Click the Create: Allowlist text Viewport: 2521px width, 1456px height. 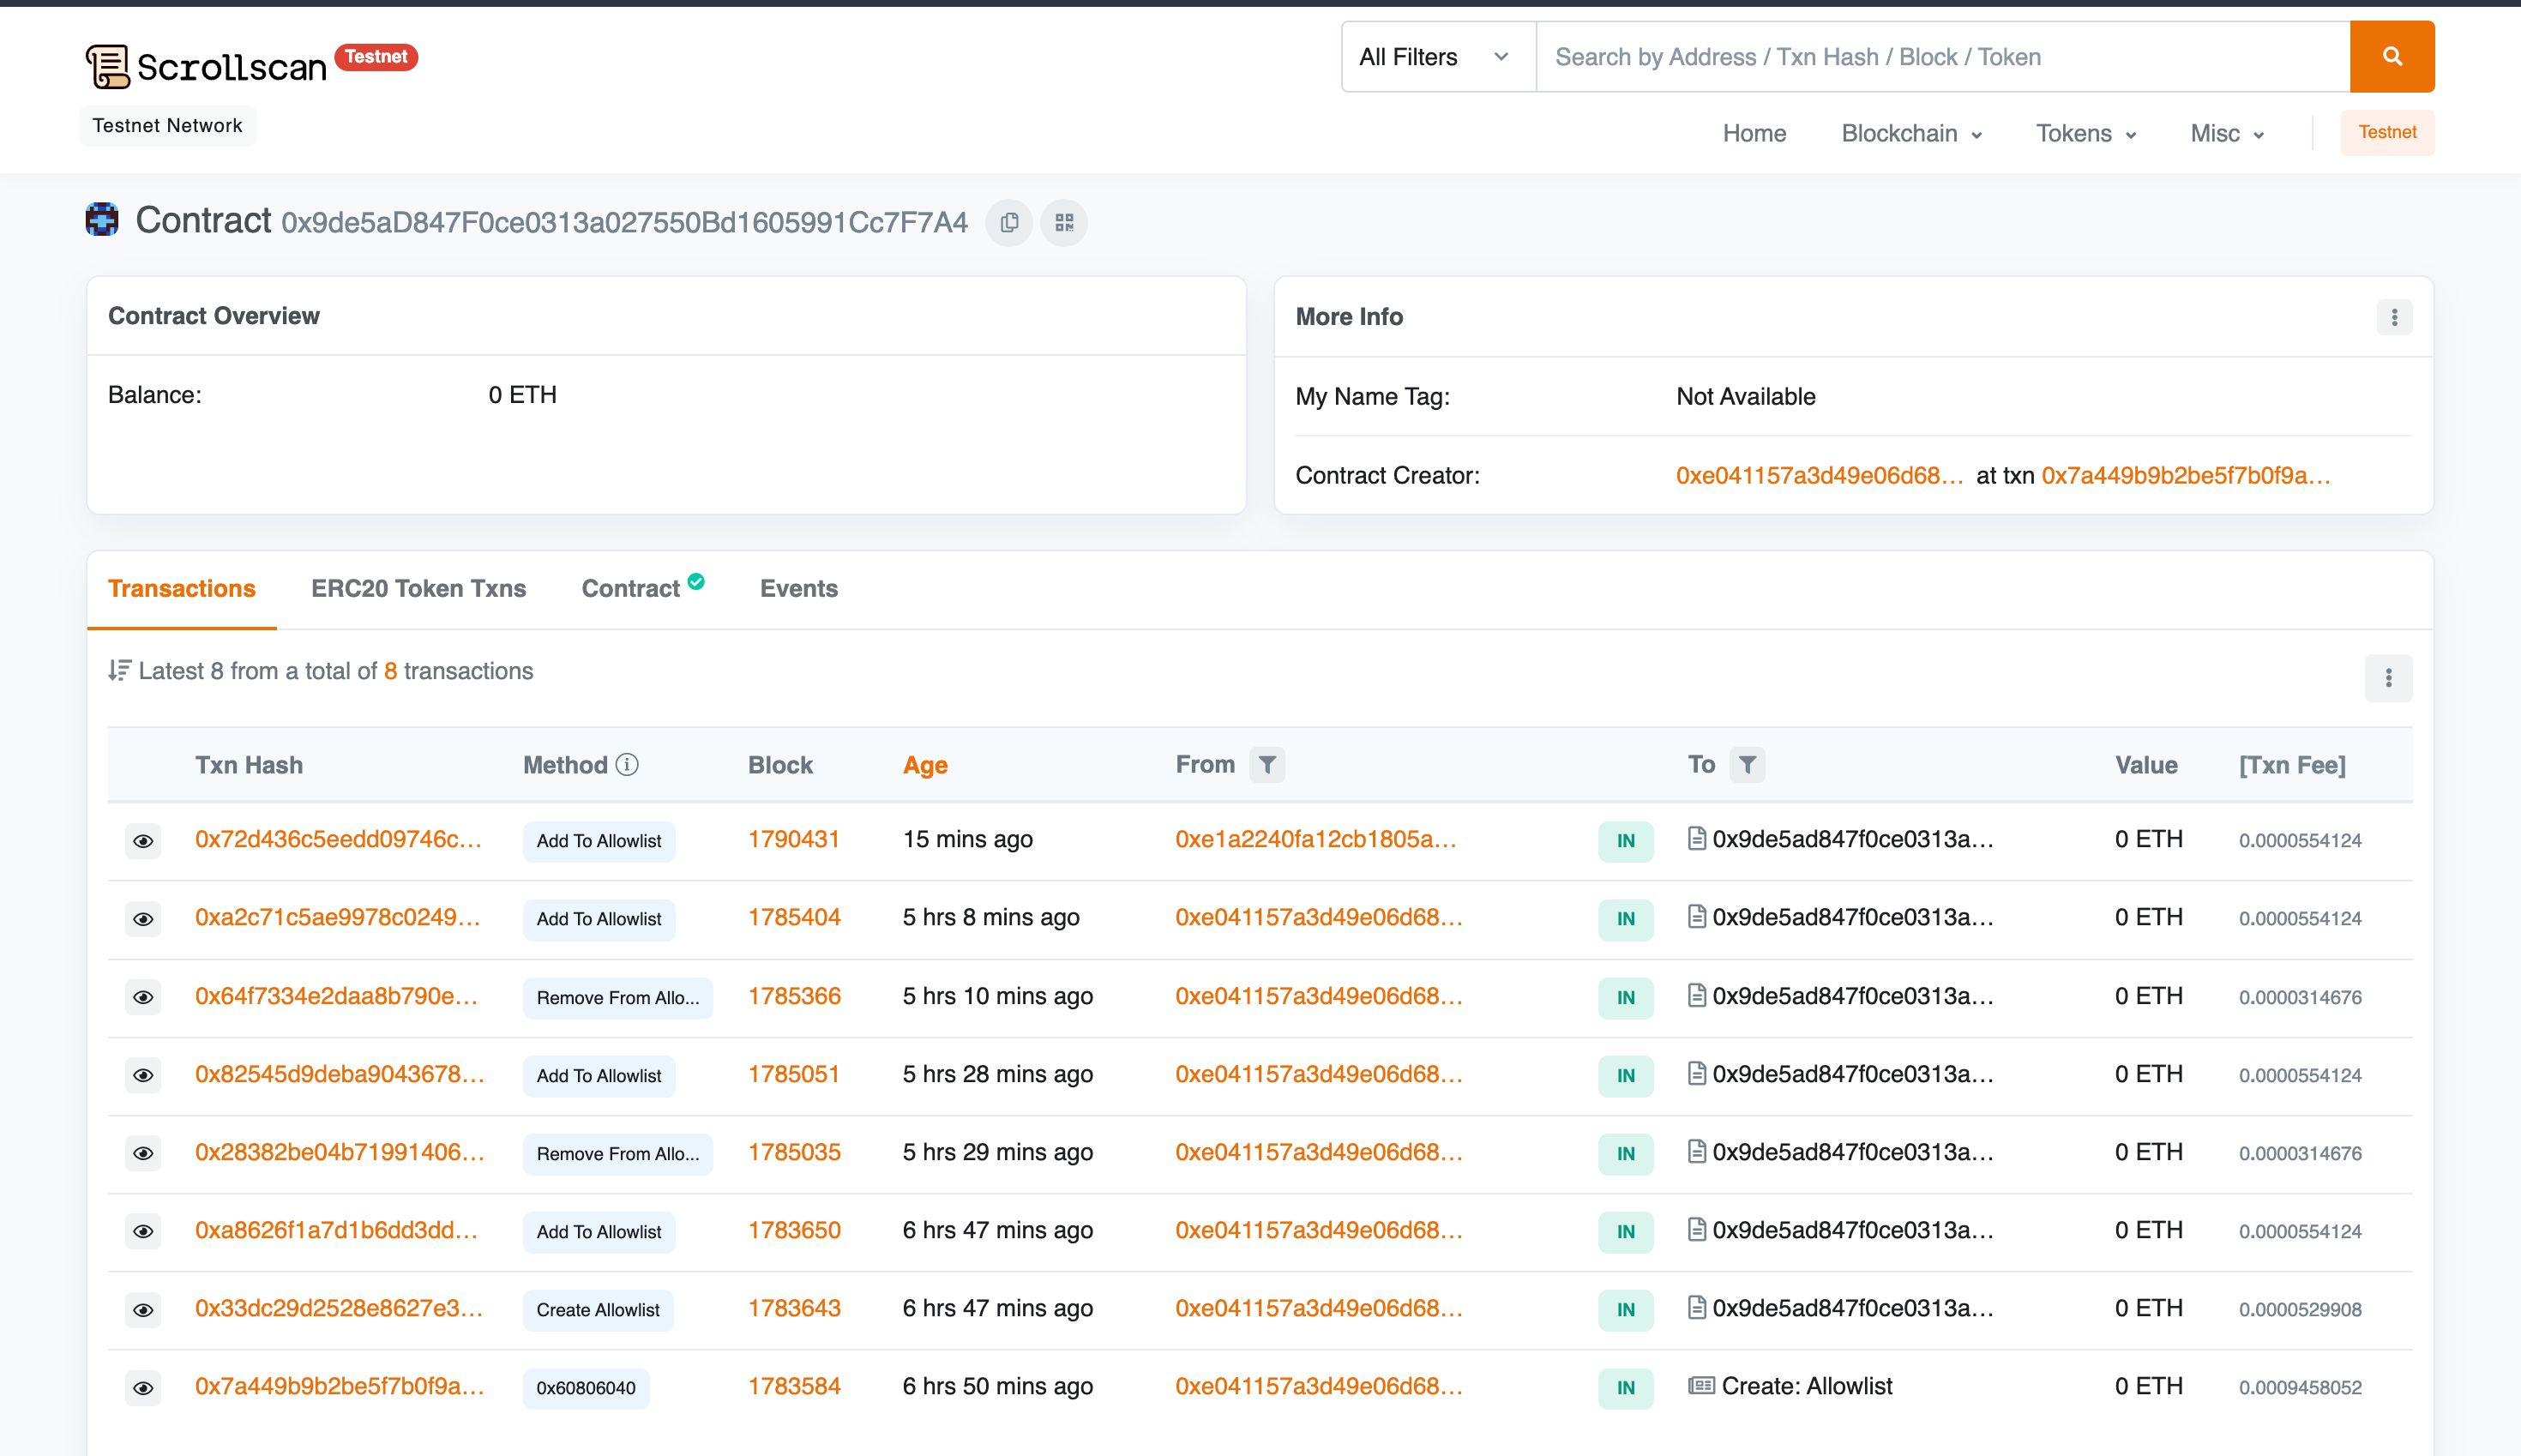[1807, 1386]
